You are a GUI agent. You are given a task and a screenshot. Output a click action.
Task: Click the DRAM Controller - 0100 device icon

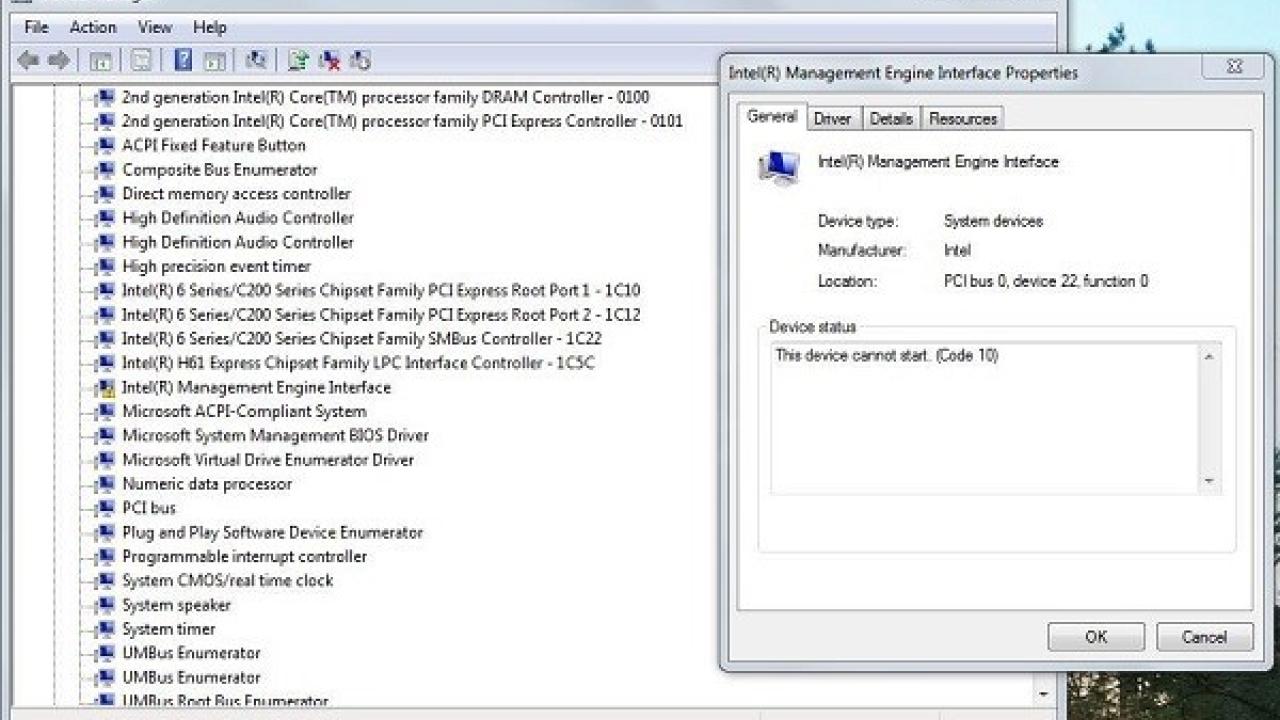[x=104, y=98]
